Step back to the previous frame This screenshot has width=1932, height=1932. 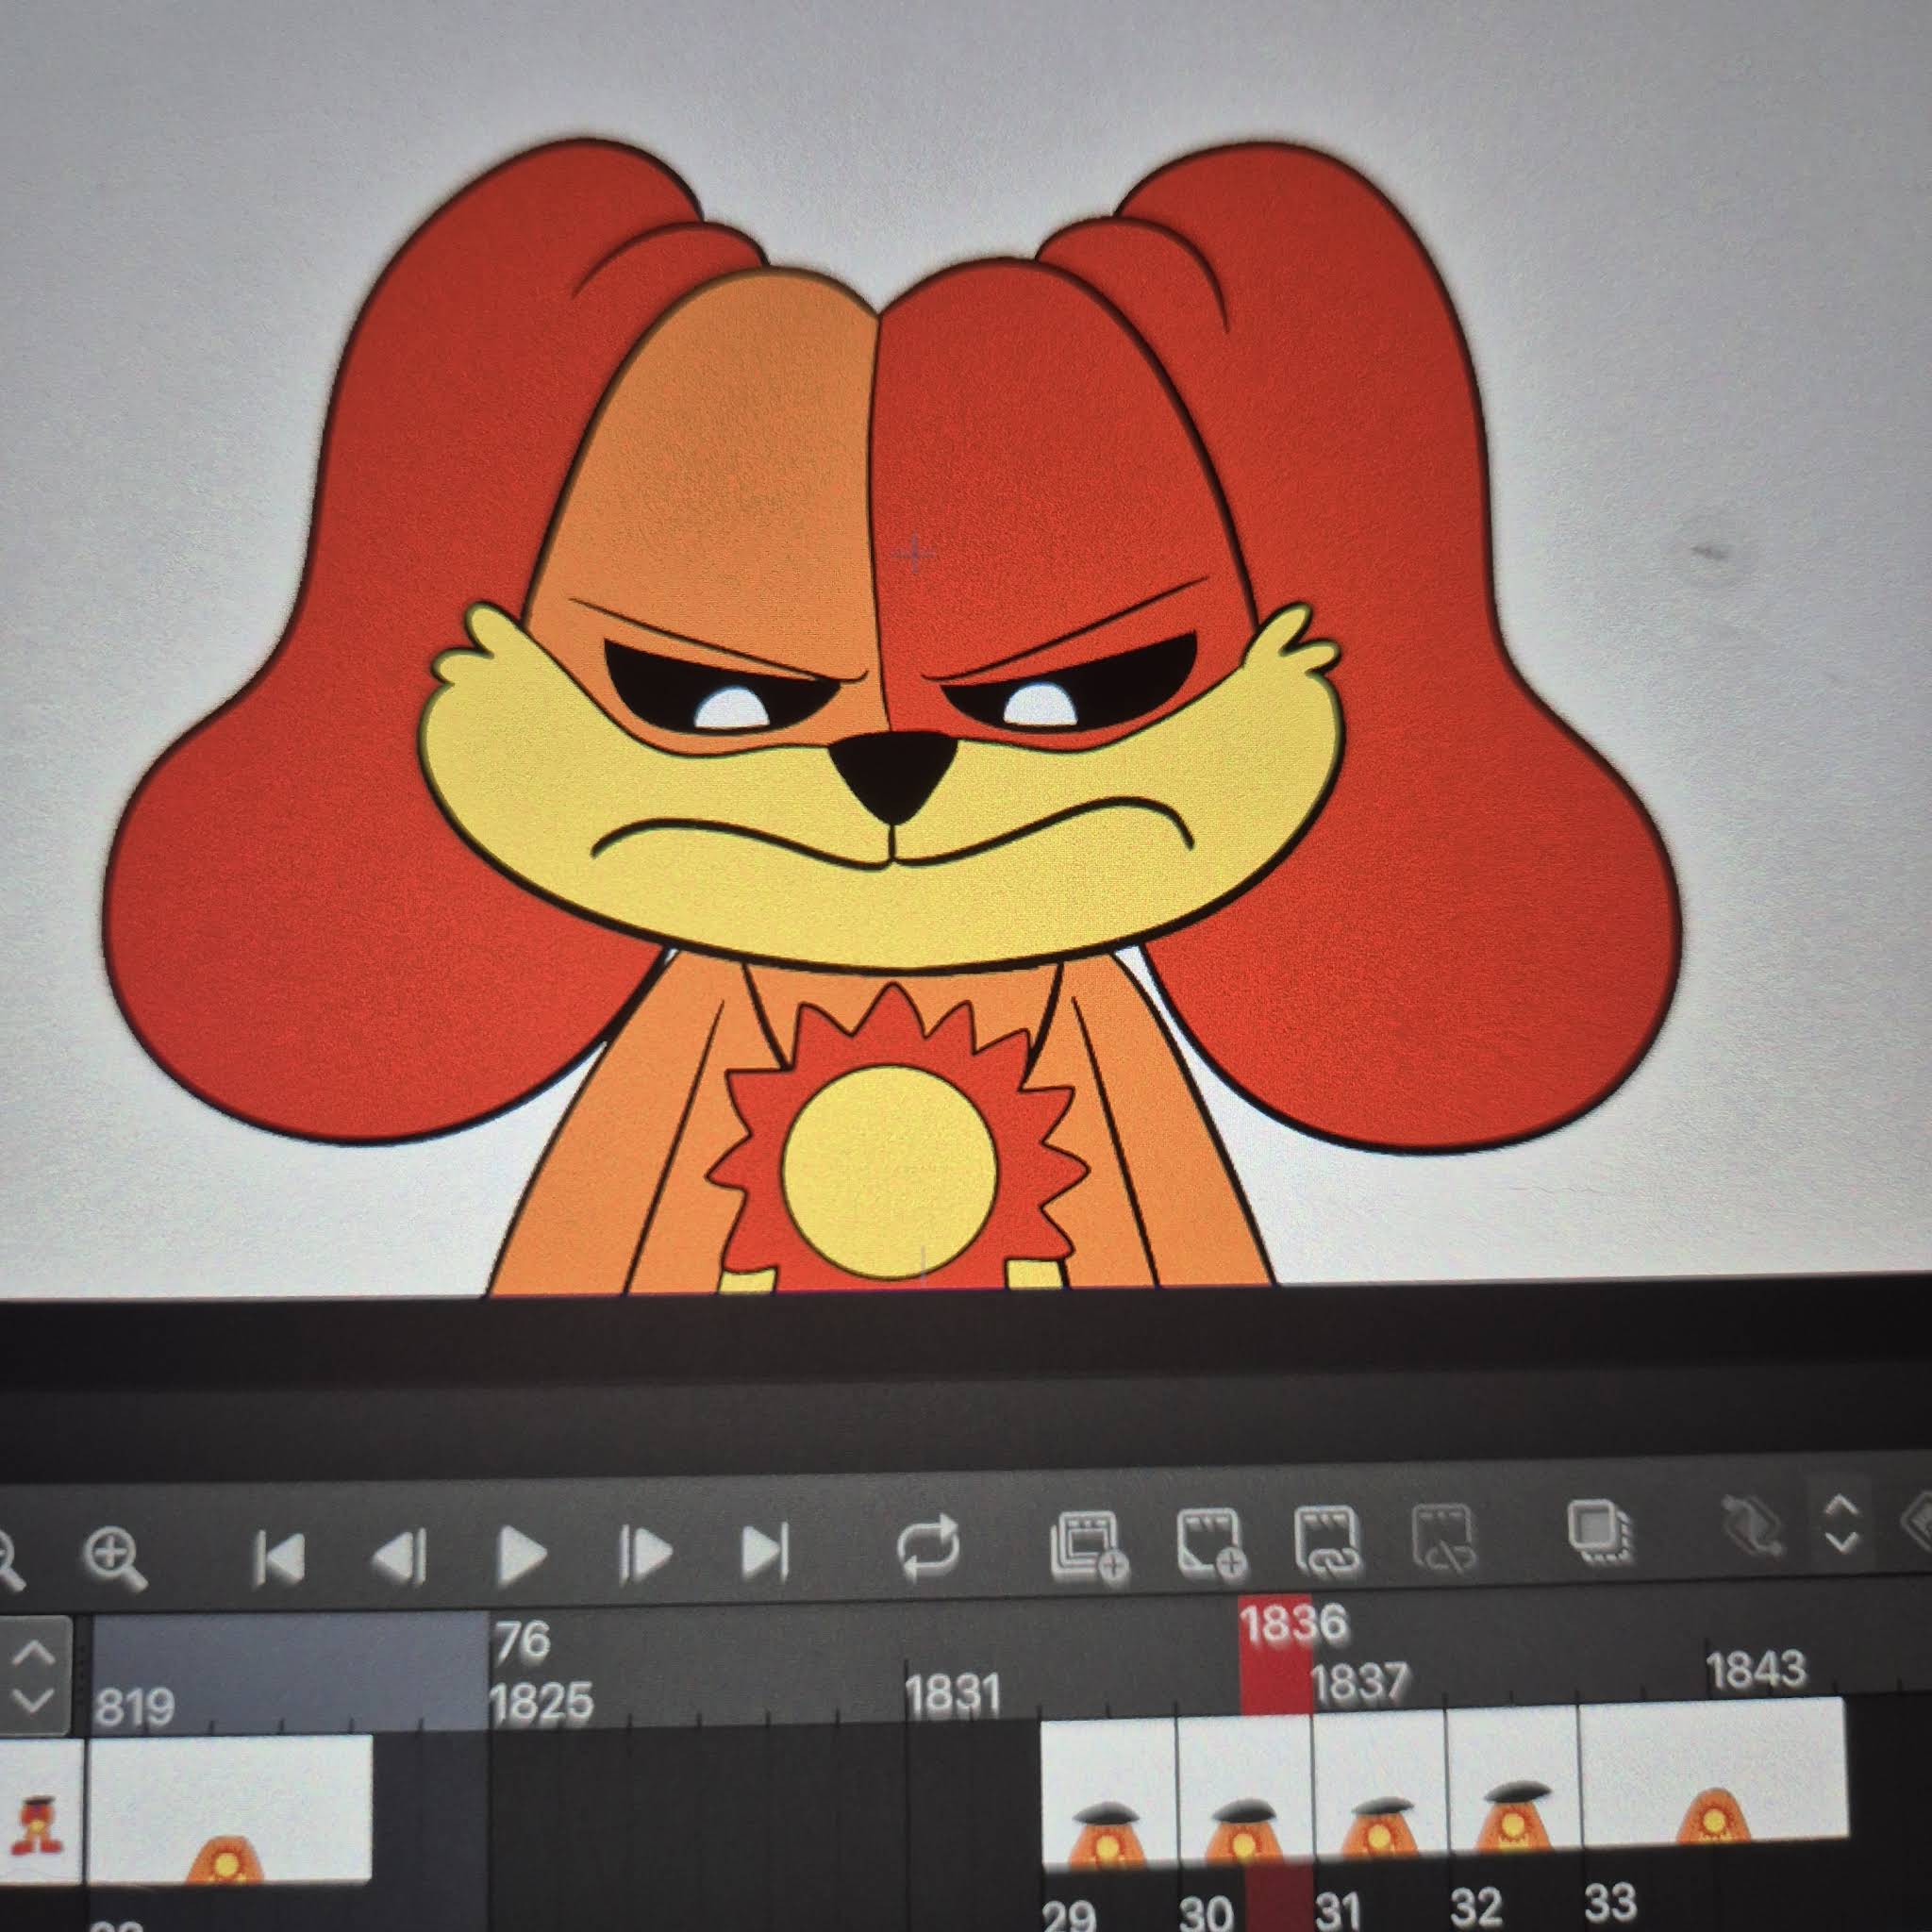(x=400, y=1557)
